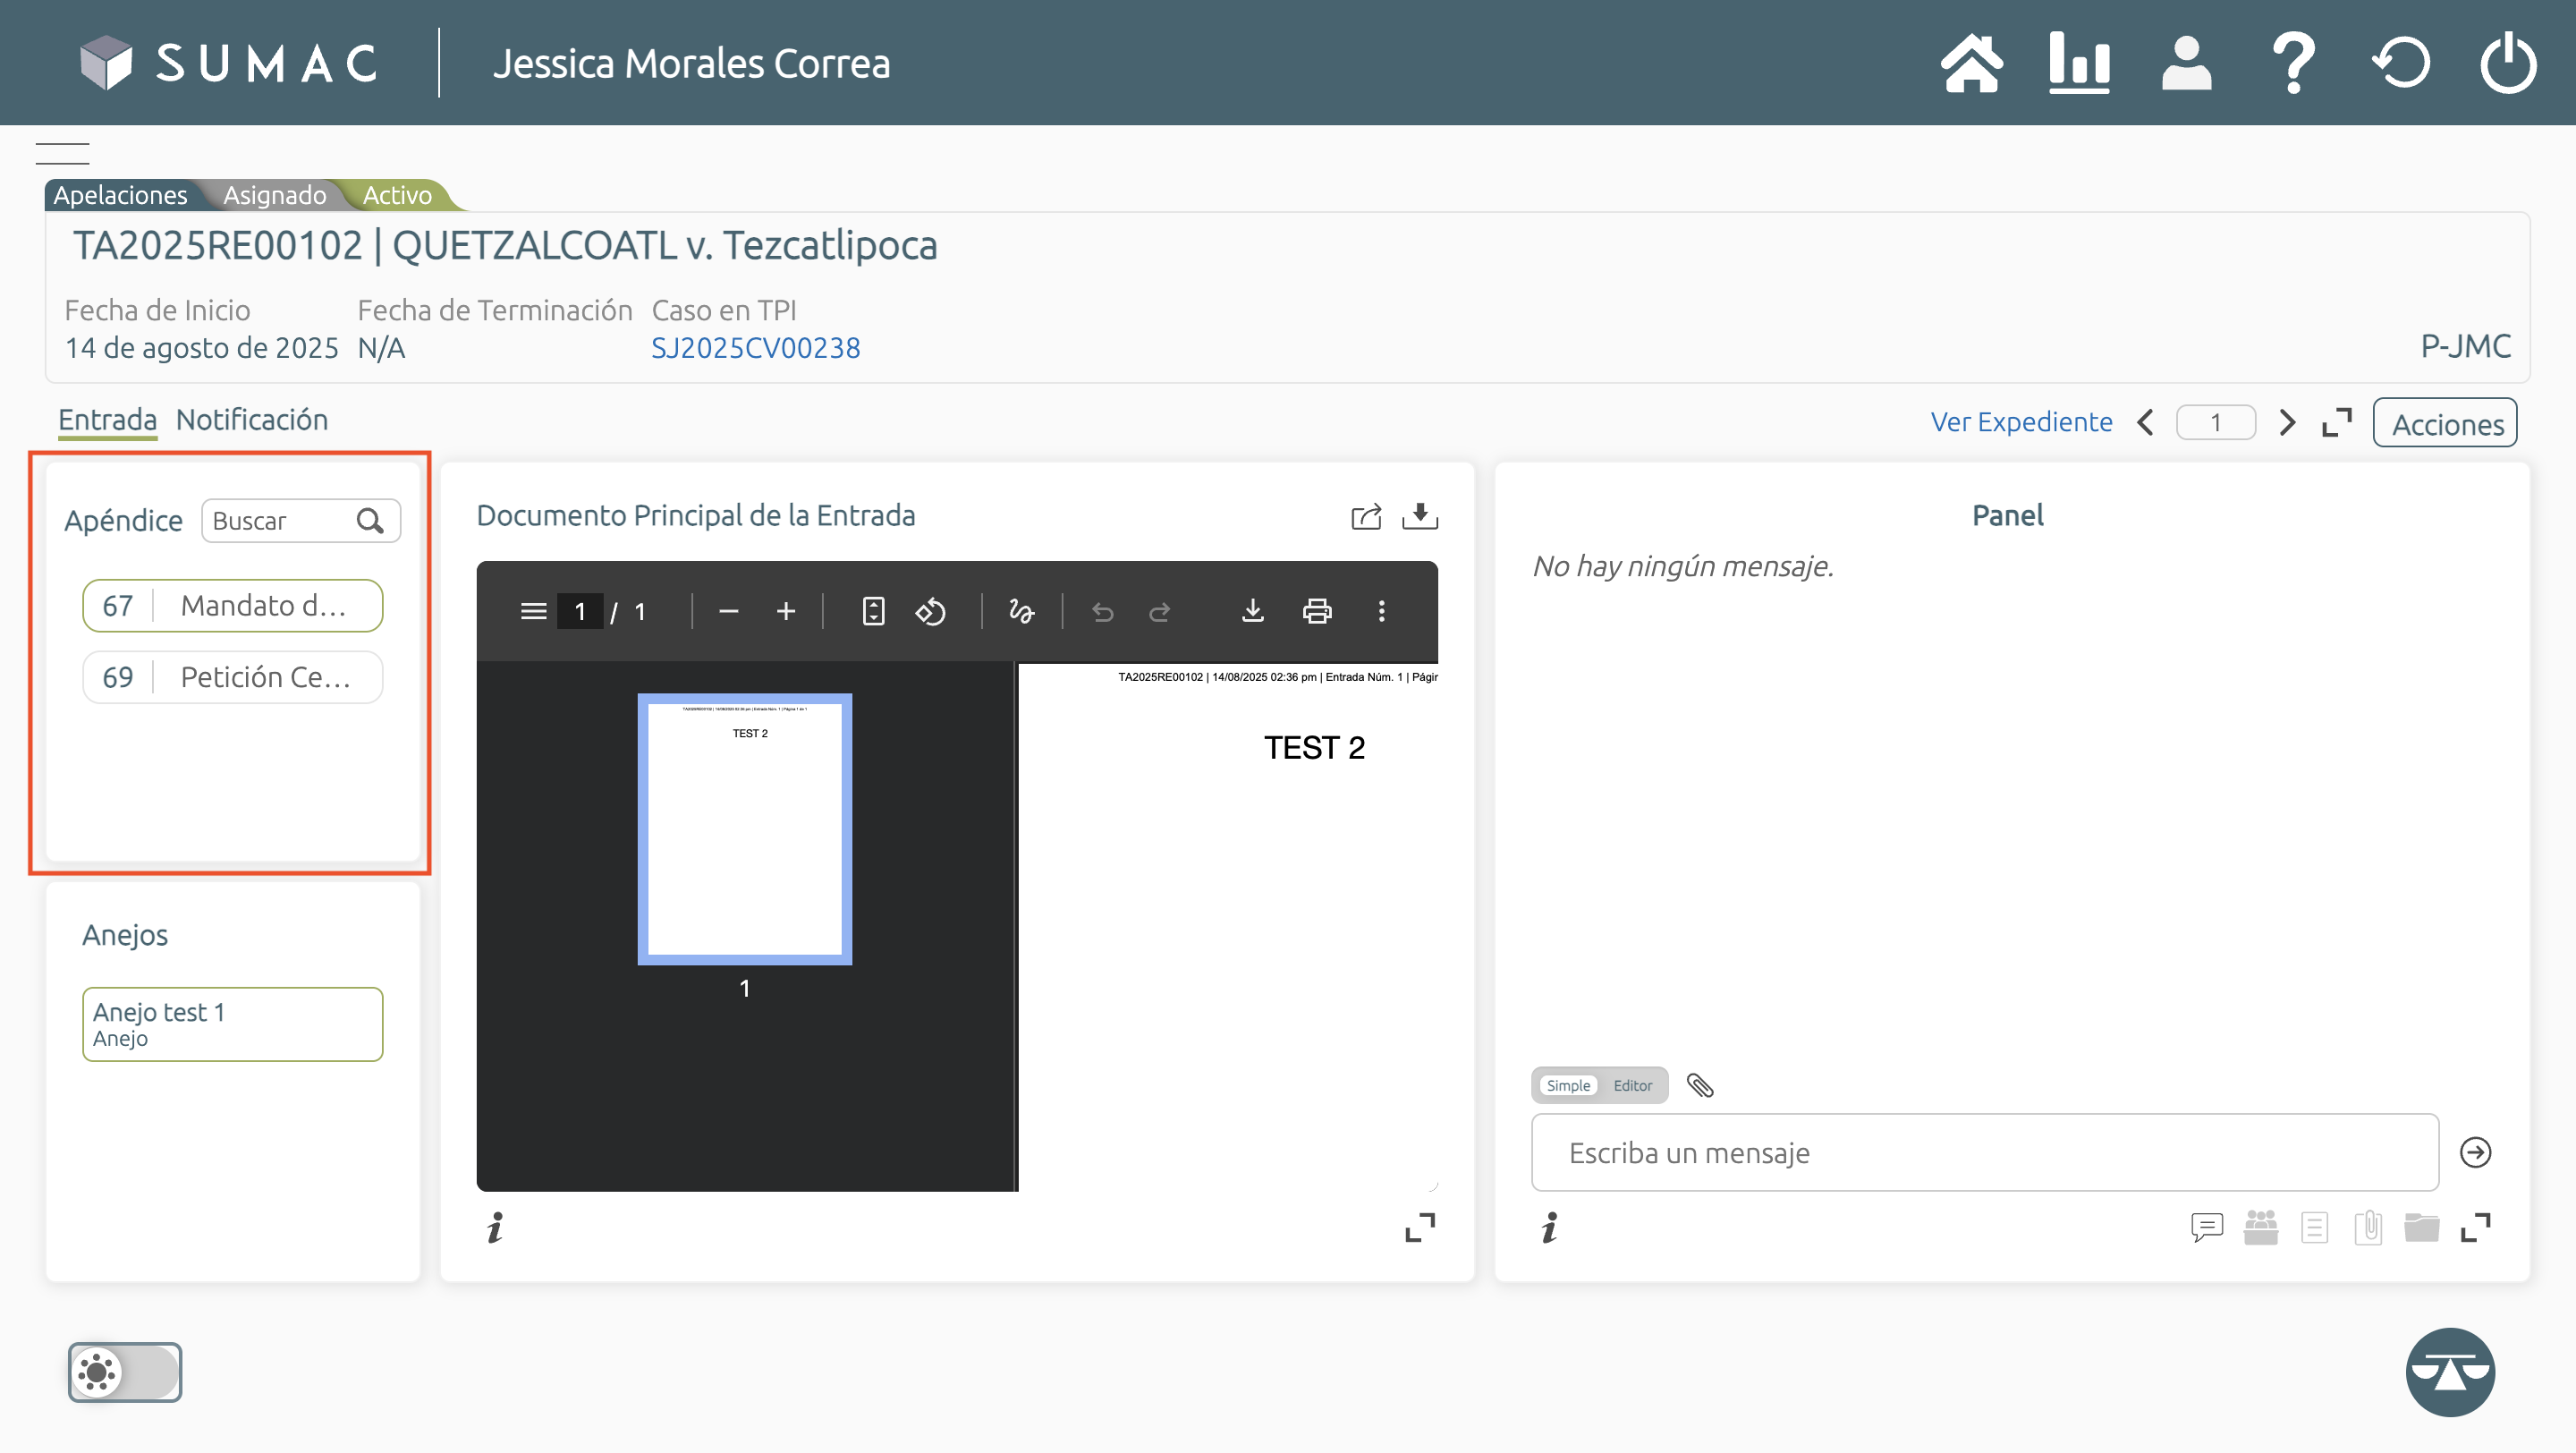Share the main document via export icon
Viewport: 2576px width, 1453px height.
pyautogui.click(x=1365, y=517)
